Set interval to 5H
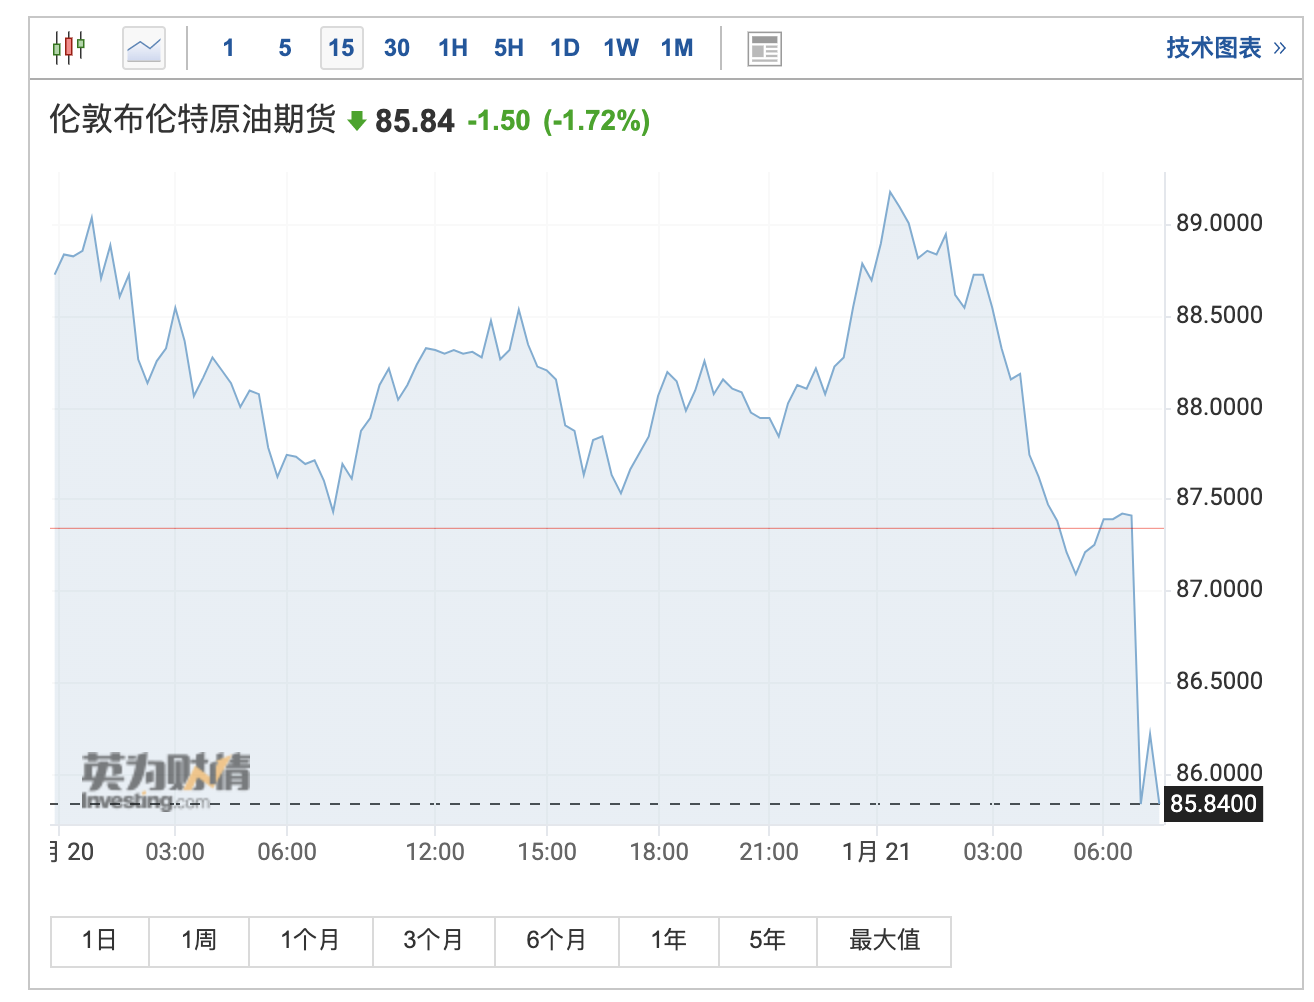Viewport: 1314px width, 1002px height. 509,48
